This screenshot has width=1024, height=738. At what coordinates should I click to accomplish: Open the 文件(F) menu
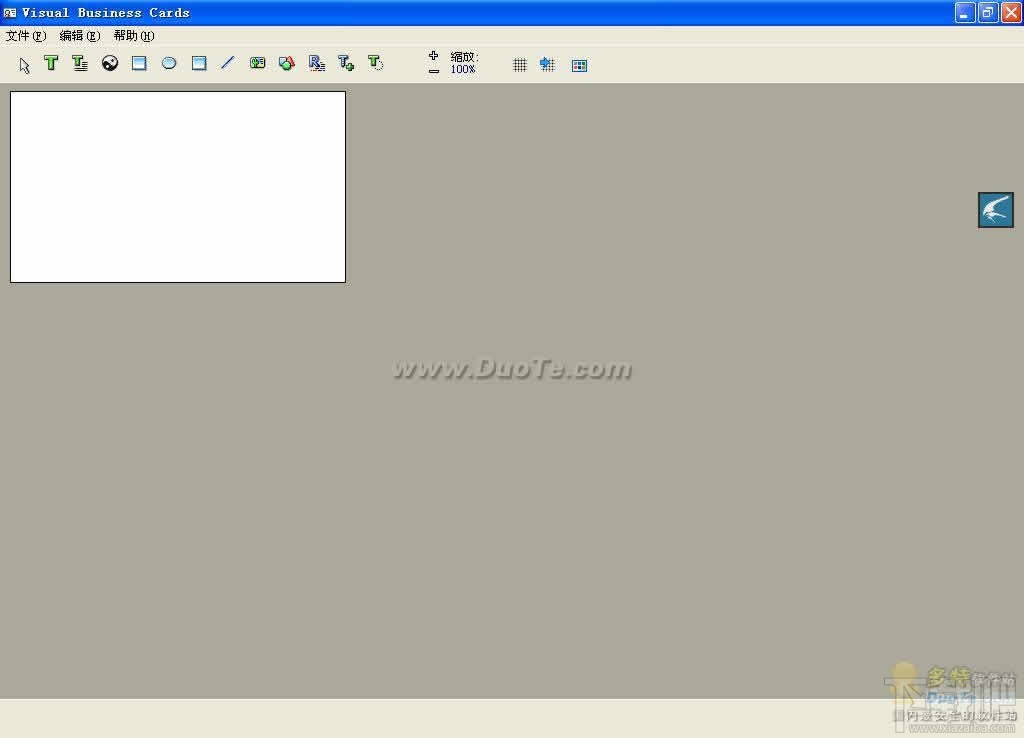[x=26, y=35]
